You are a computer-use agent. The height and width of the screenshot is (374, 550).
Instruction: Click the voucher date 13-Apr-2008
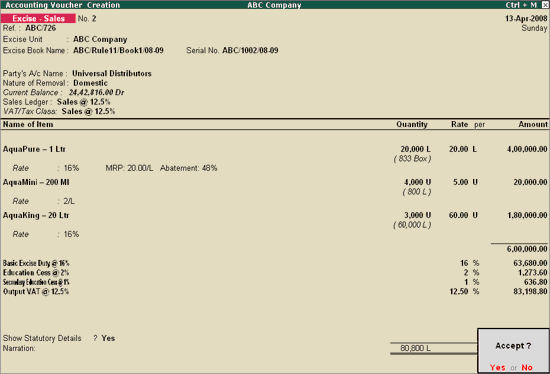(526, 18)
